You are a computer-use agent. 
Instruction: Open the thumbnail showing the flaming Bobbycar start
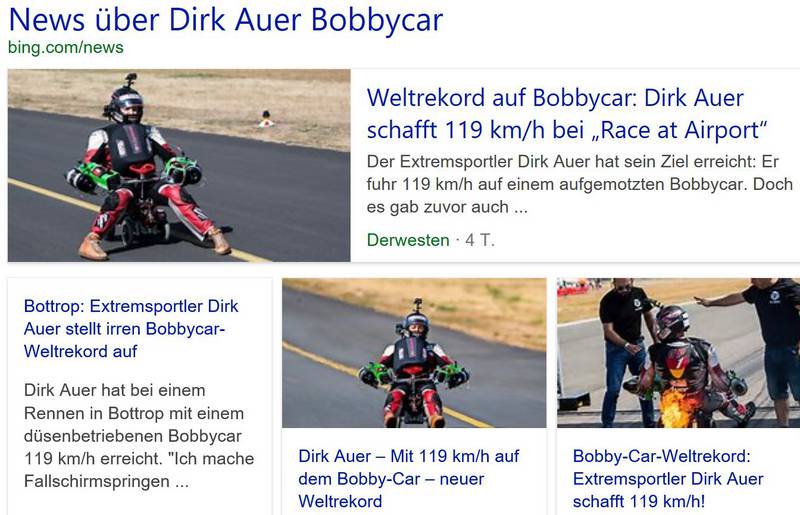(x=679, y=353)
